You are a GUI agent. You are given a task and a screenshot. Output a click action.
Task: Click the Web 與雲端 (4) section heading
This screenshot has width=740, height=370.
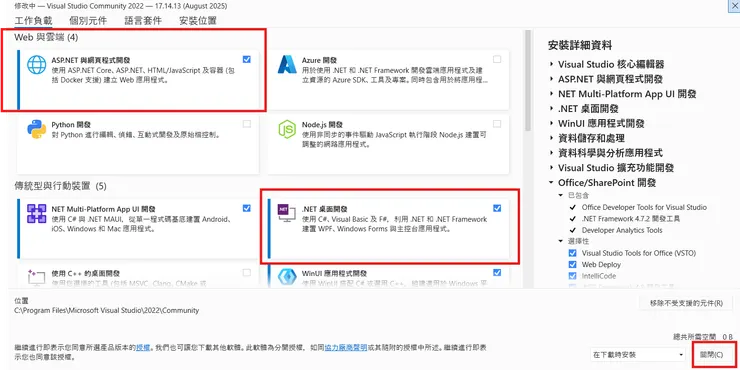(46, 37)
